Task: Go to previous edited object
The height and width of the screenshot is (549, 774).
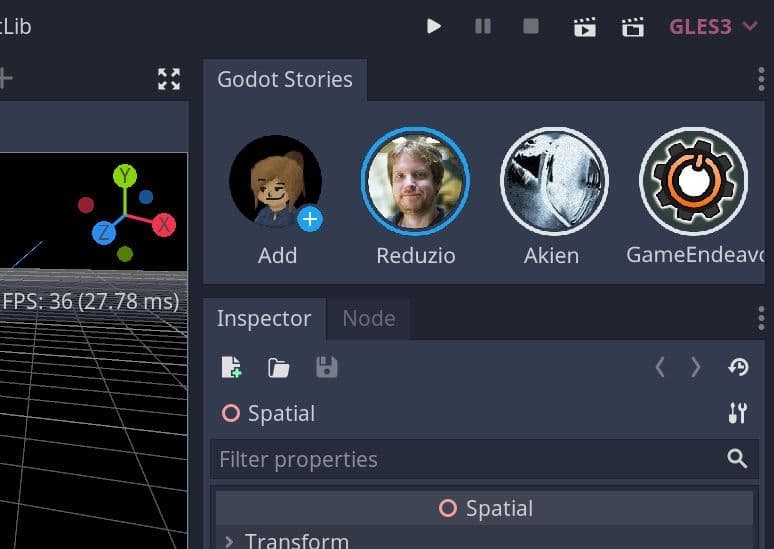Action: pos(660,367)
